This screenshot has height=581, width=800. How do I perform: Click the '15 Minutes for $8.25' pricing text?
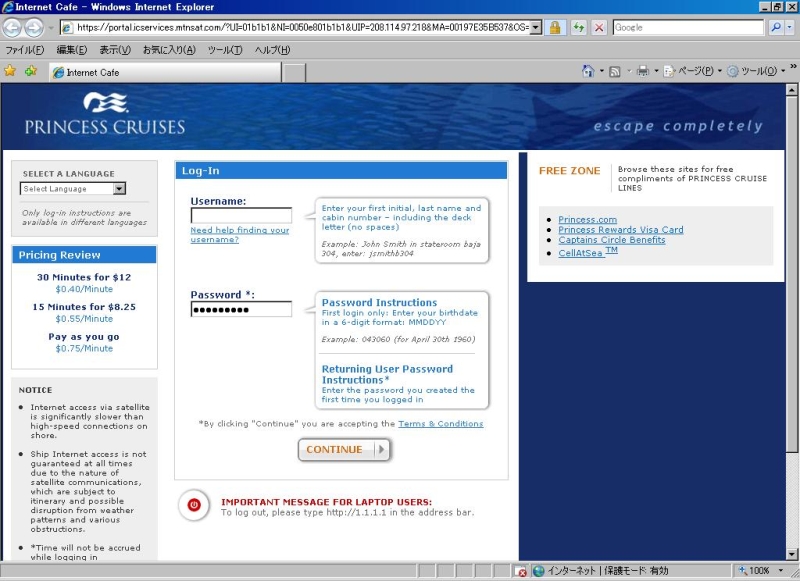84,307
